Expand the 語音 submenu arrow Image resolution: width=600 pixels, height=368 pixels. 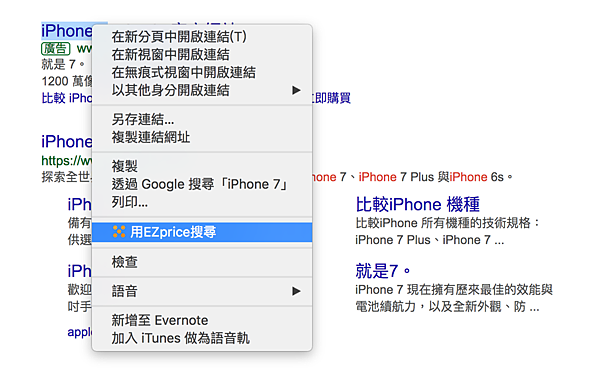point(296,291)
